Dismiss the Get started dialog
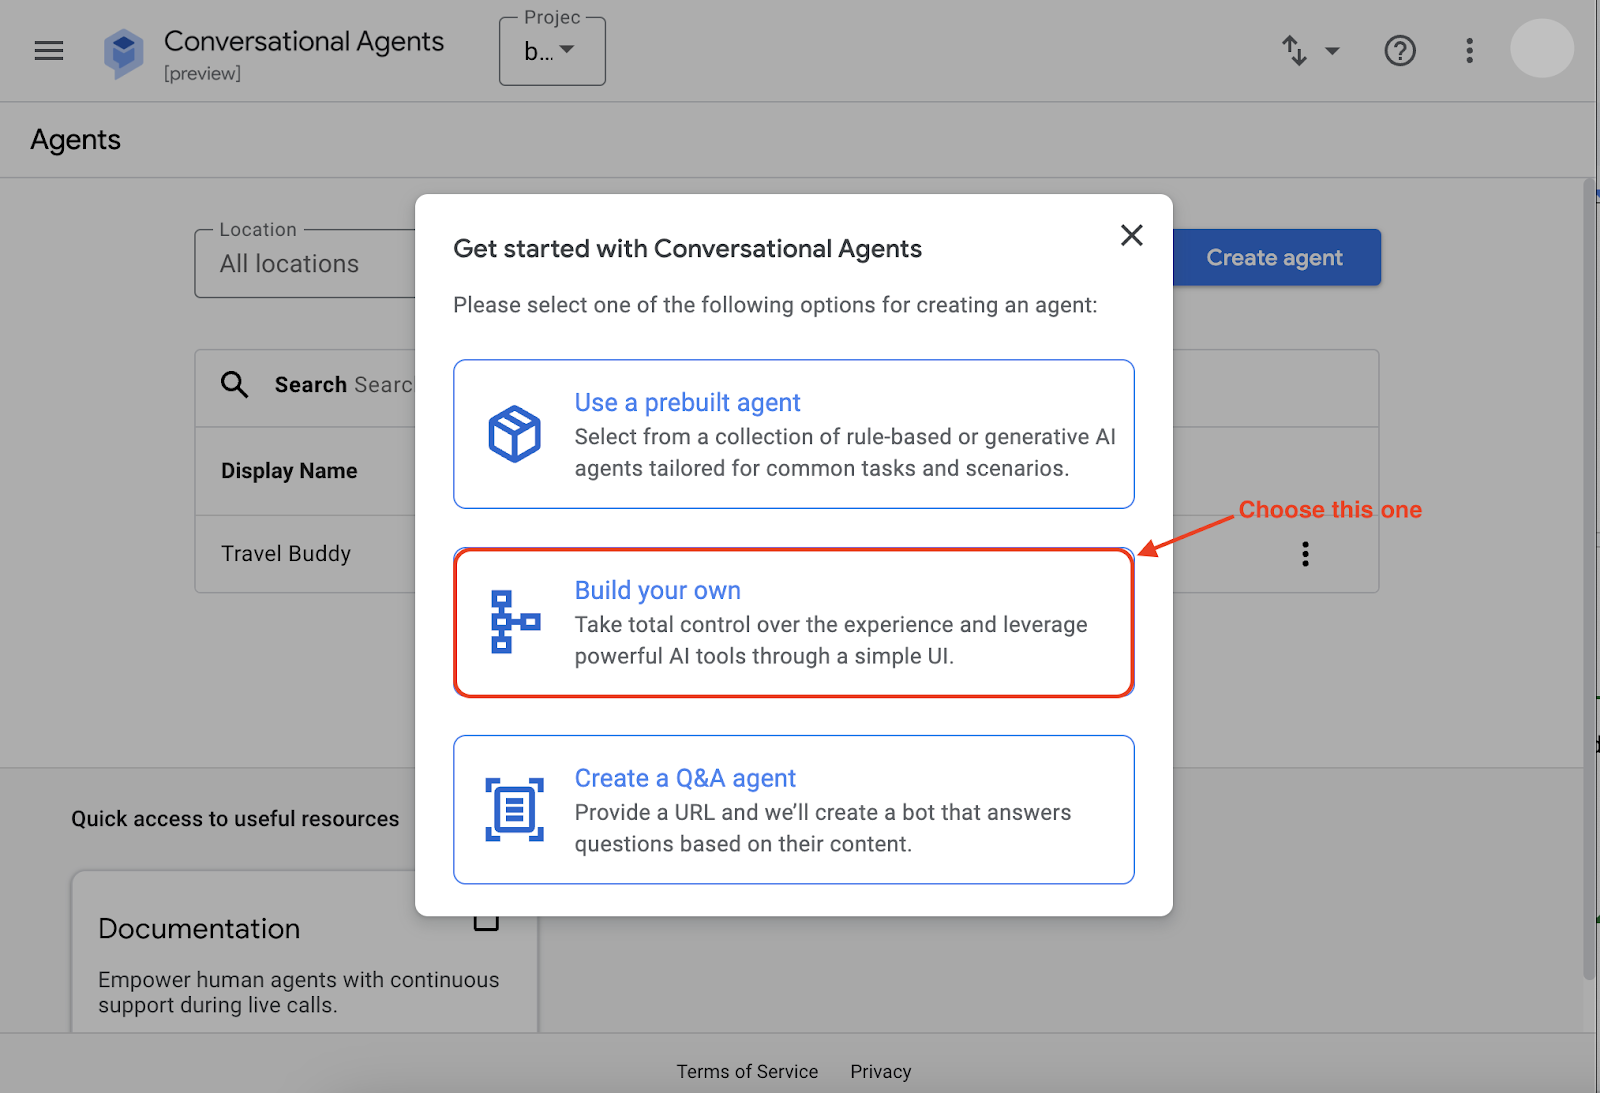The image size is (1600, 1093). tap(1131, 235)
